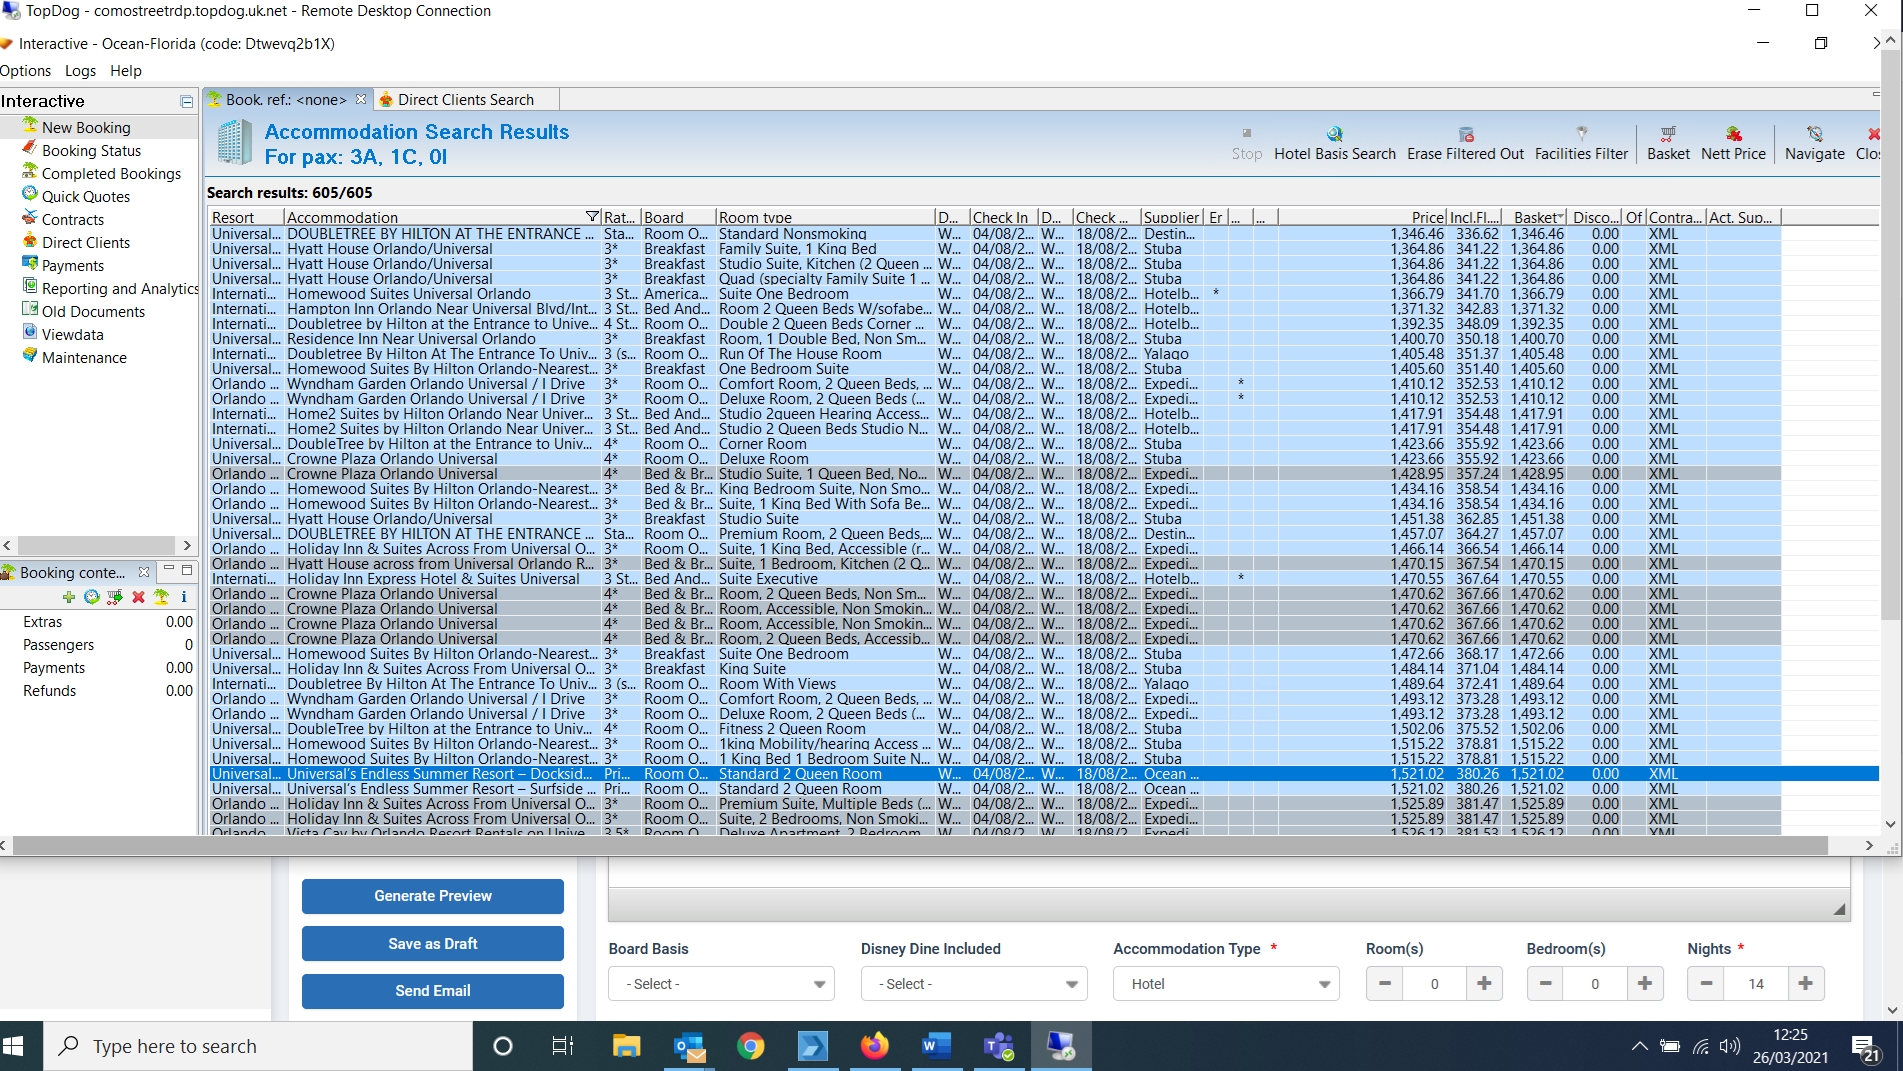Click the blue info icon in Booking contents
The image size is (1903, 1071).
pos(184,597)
